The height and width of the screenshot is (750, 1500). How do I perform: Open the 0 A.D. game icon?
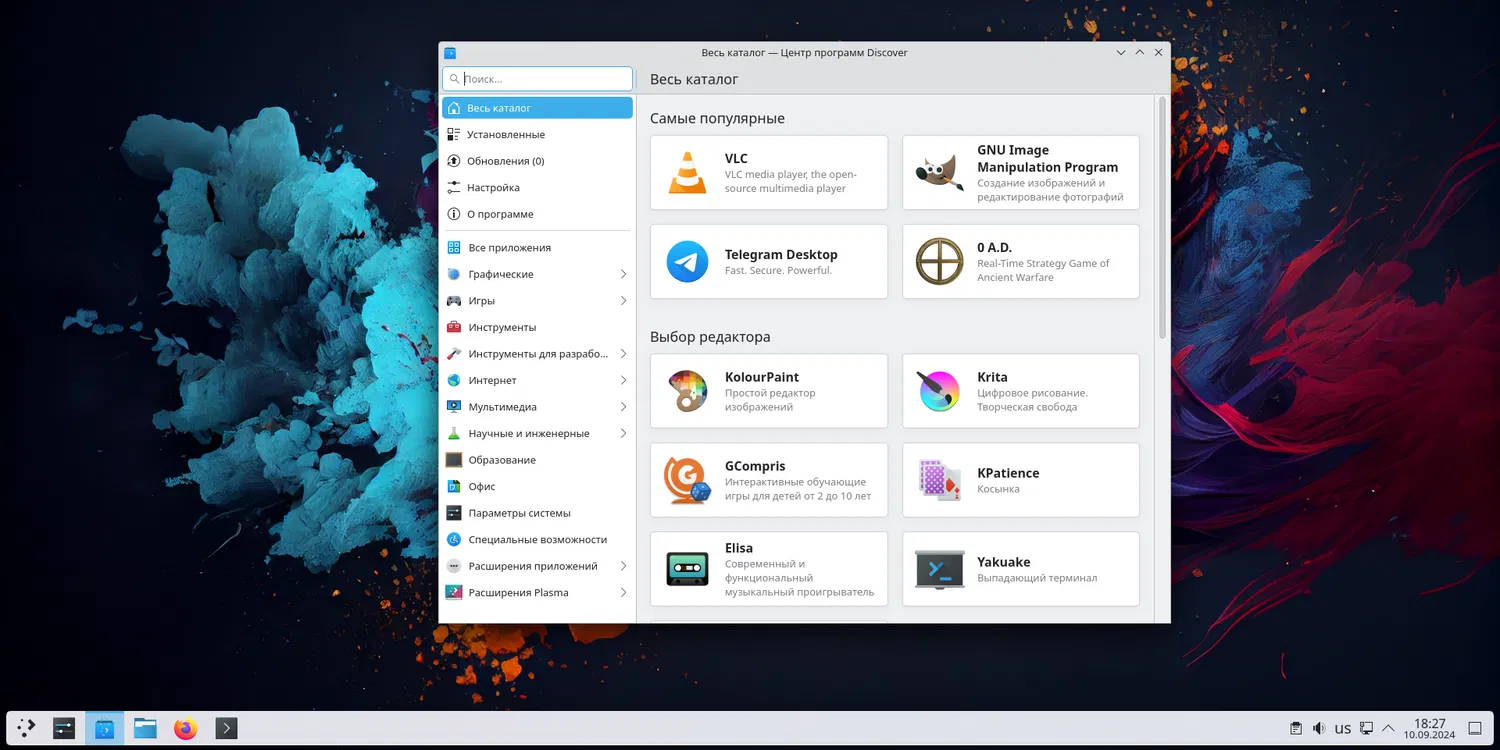(x=940, y=262)
